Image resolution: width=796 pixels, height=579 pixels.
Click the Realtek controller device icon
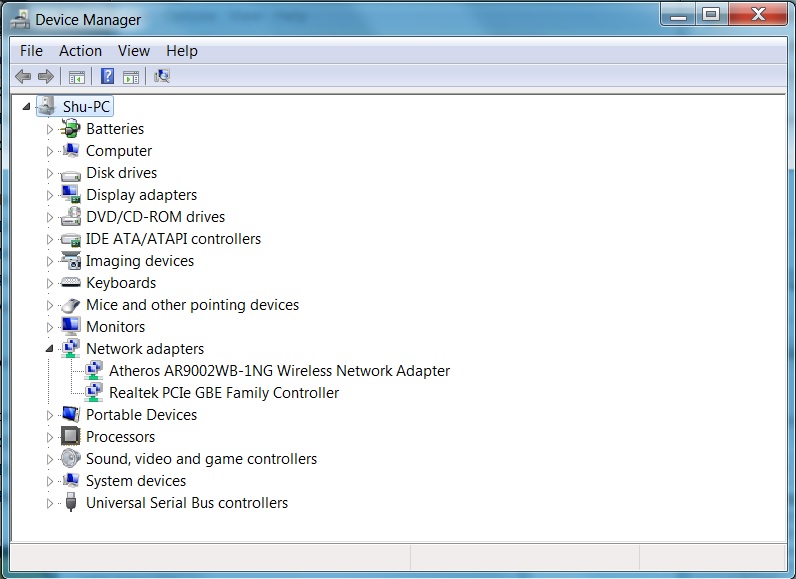pos(93,392)
